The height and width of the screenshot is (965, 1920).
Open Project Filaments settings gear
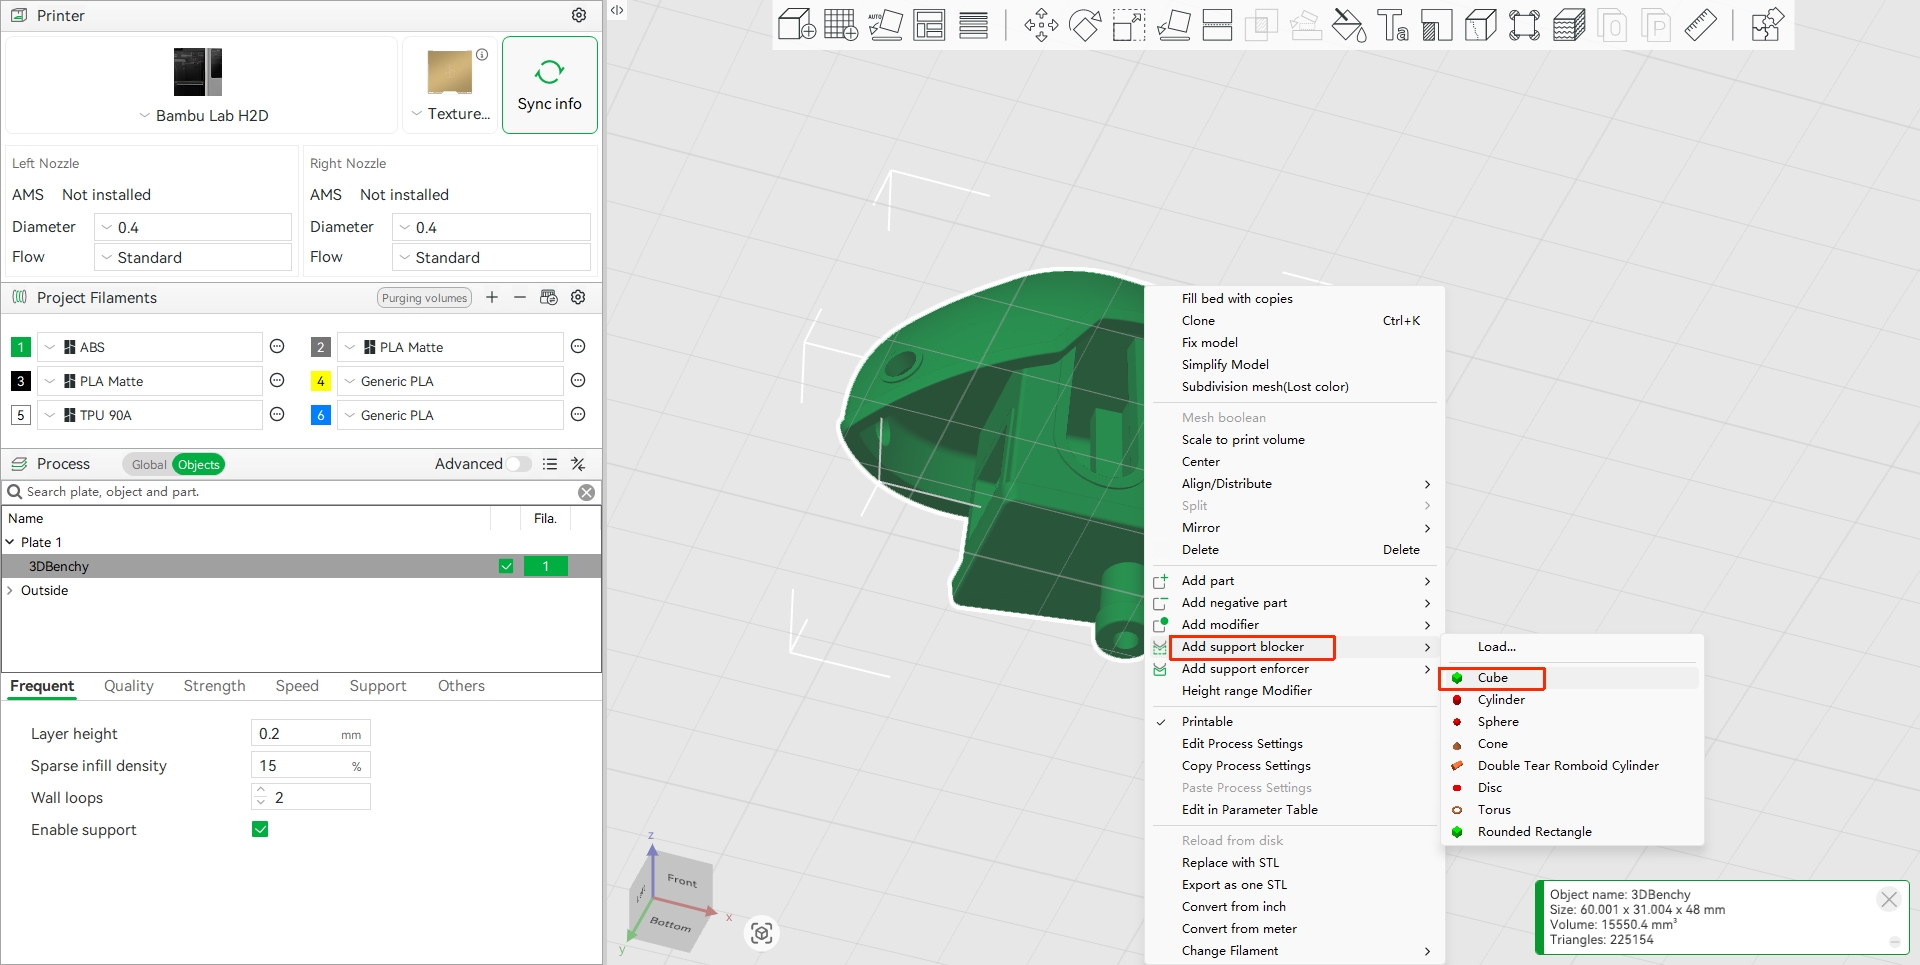click(x=578, y=297)
